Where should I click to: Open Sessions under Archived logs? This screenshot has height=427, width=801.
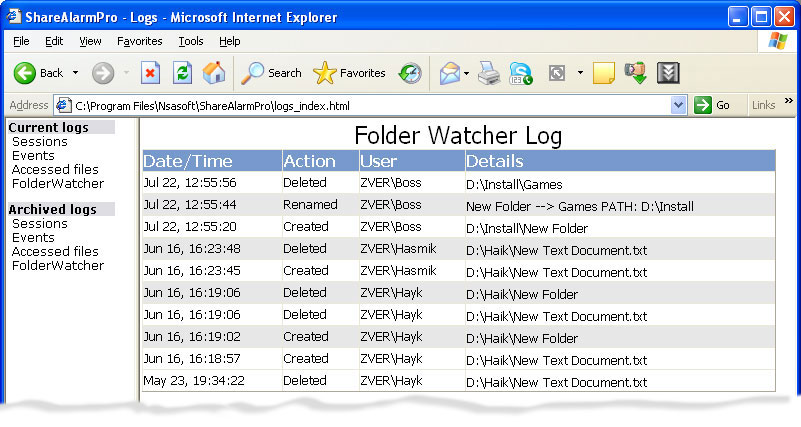click(x=40, y=224)
